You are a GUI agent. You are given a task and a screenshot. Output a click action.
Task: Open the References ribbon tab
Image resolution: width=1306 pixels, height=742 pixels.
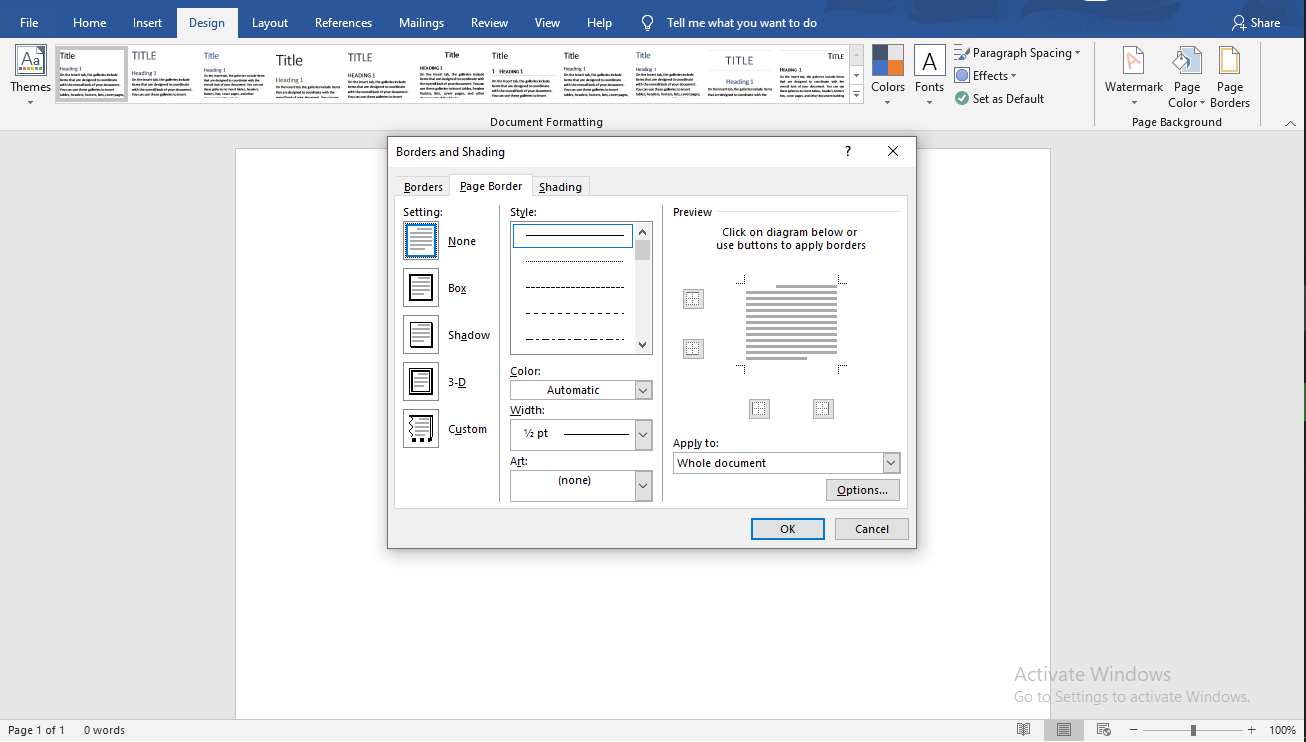coord(343,23)
